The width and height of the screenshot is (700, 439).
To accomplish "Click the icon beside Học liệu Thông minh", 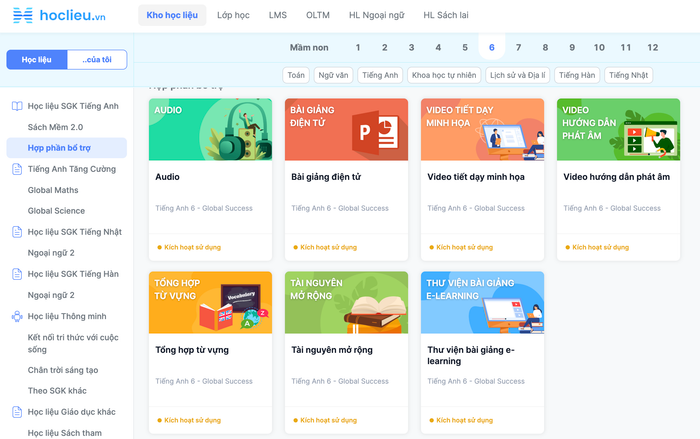I will [x=17, y=316].
